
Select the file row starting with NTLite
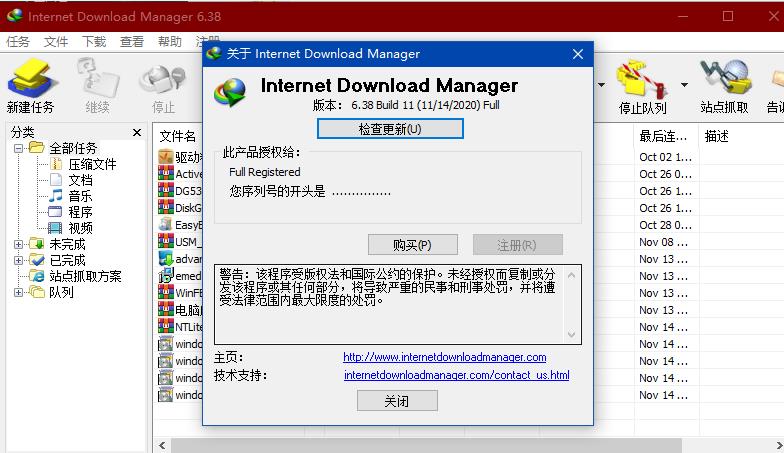(x=180, y=327)
